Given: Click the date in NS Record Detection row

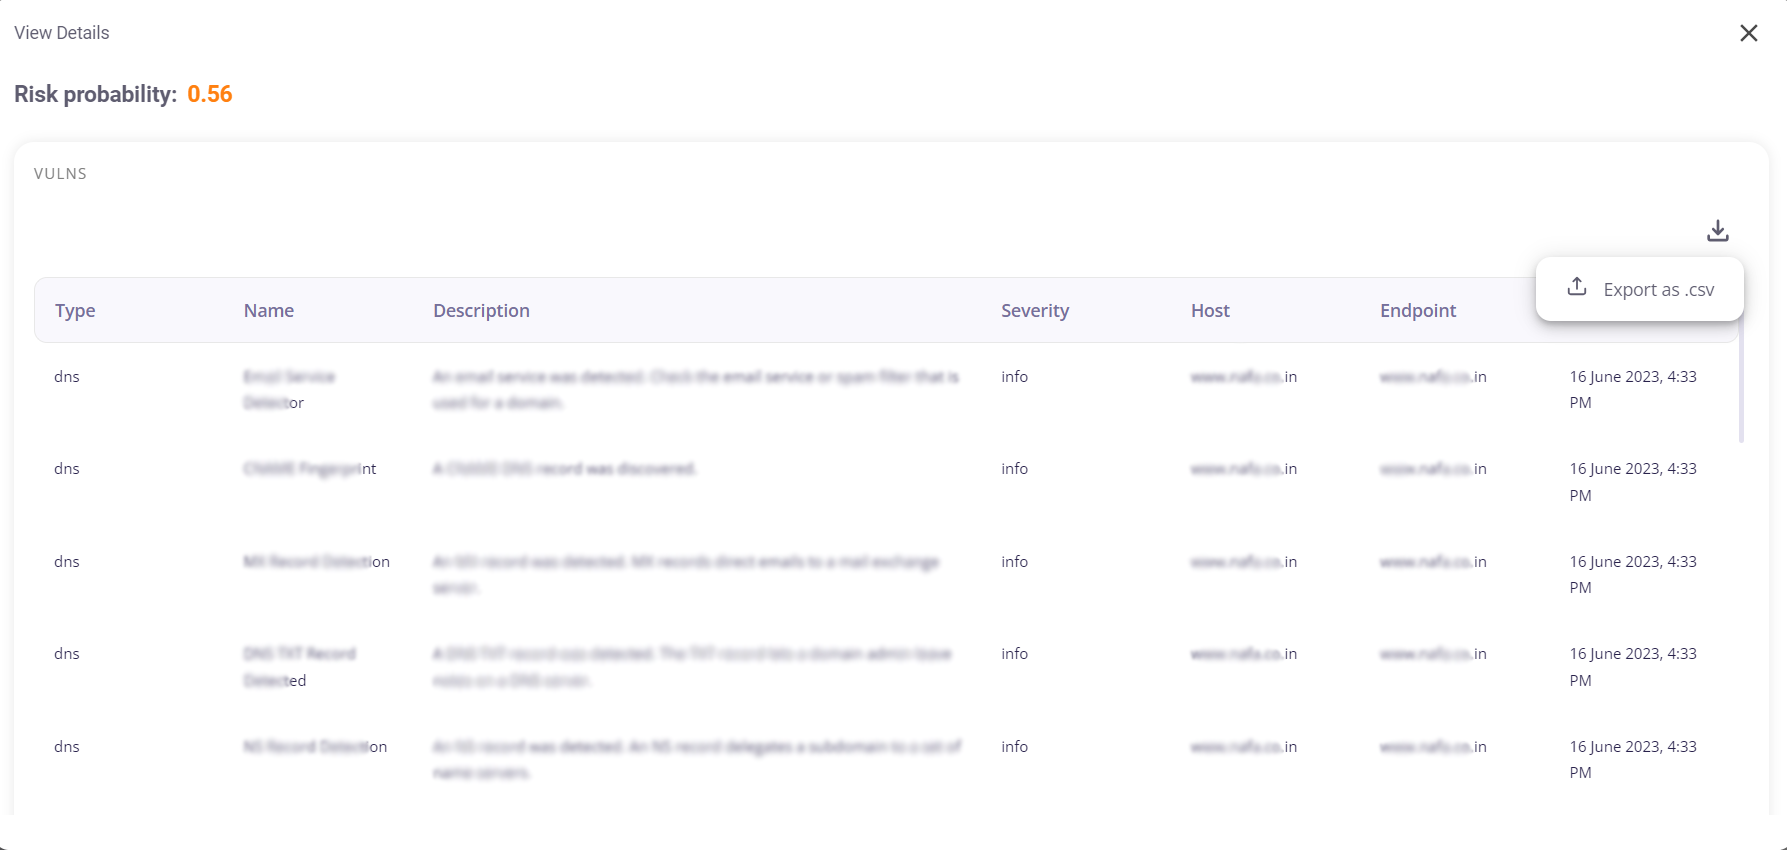Looking at the screenshot, I should coord(1633,759).
